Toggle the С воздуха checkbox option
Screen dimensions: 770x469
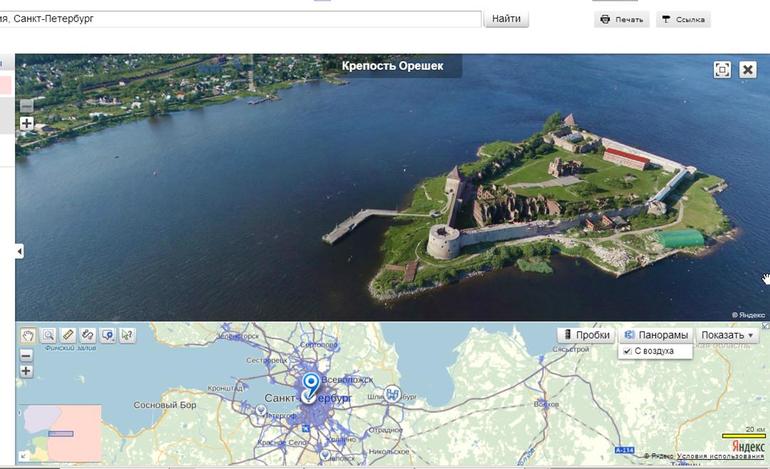627,351
